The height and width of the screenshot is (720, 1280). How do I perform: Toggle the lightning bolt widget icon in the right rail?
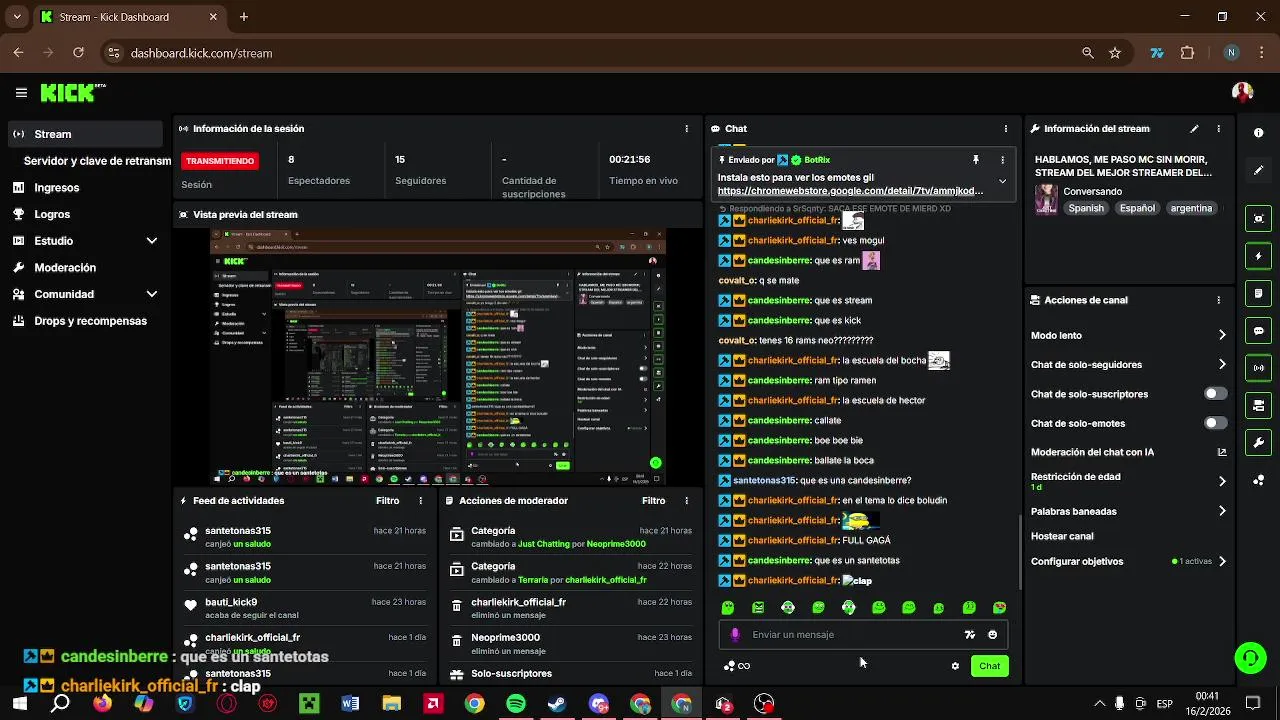1258,256
